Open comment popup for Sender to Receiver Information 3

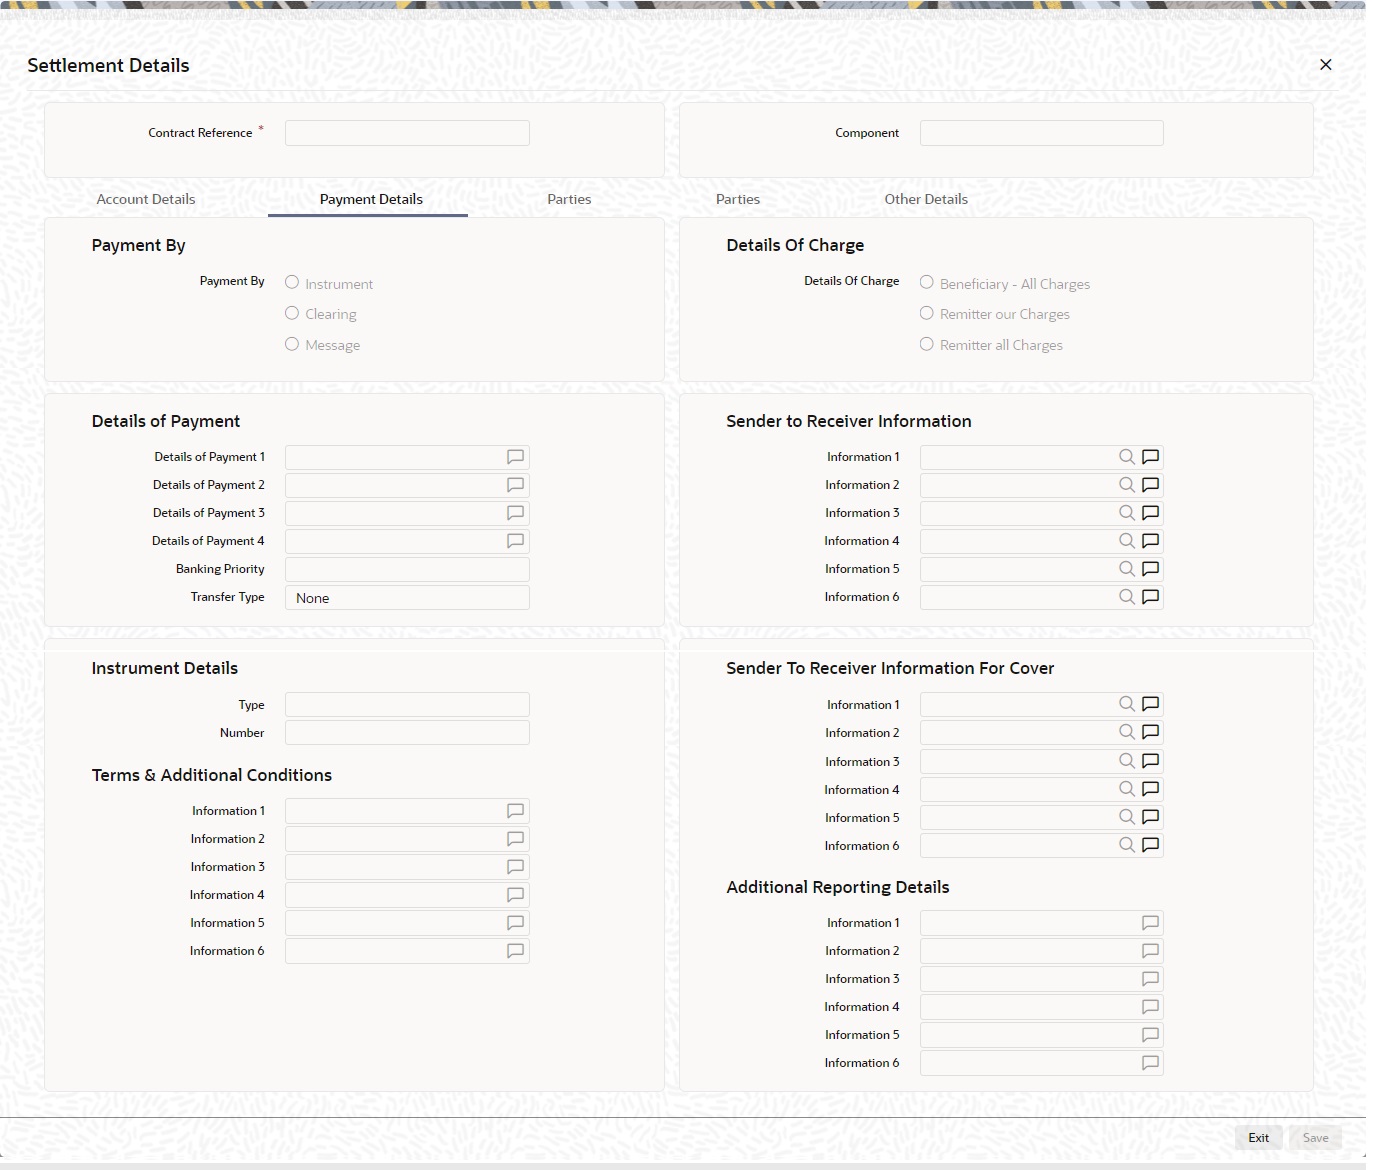tap(1151, 513)
